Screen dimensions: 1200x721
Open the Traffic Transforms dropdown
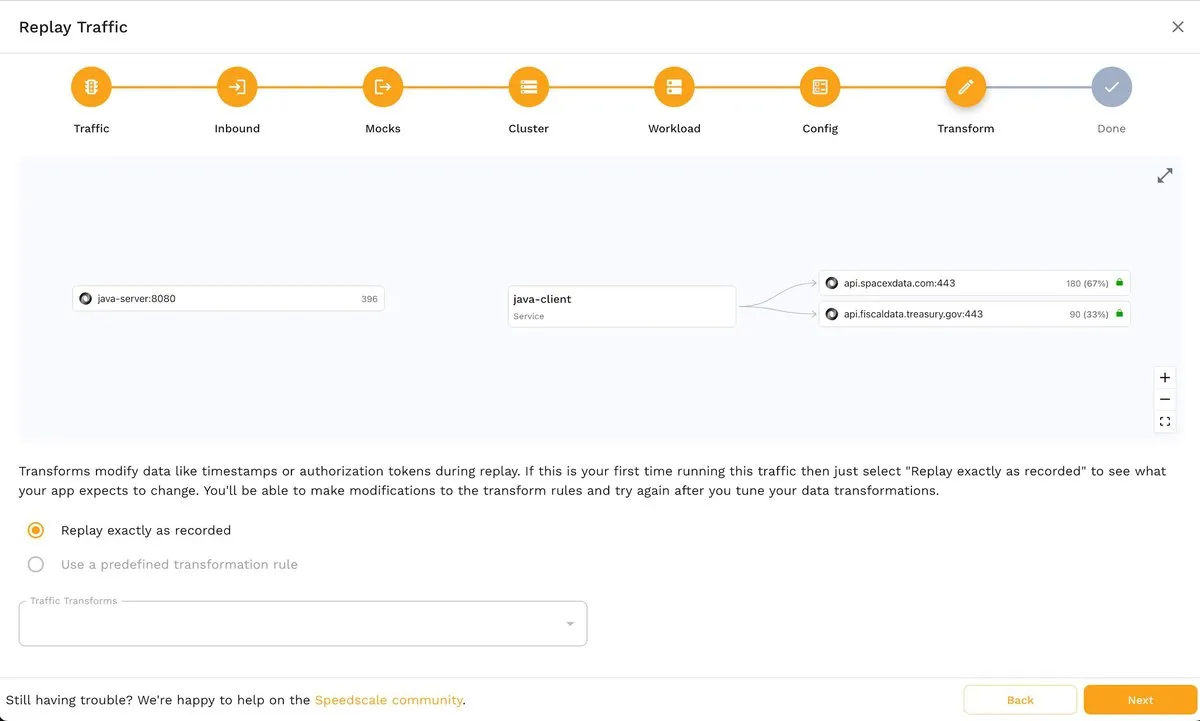pyautogui.click(x=302, y=624)
